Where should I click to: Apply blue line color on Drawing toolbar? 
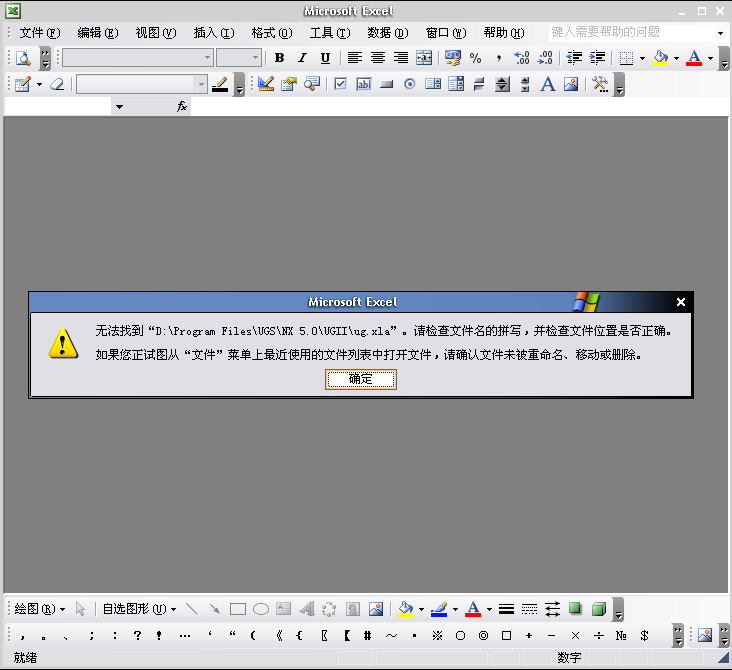pyautogui.click(x=439, y=609)
